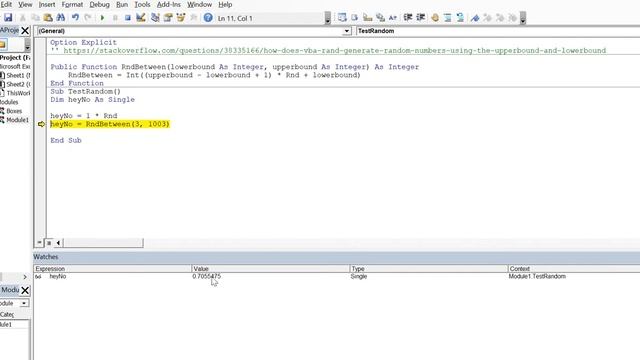Click the Save icon in the toolbar
640x360 pixels.
8,18
